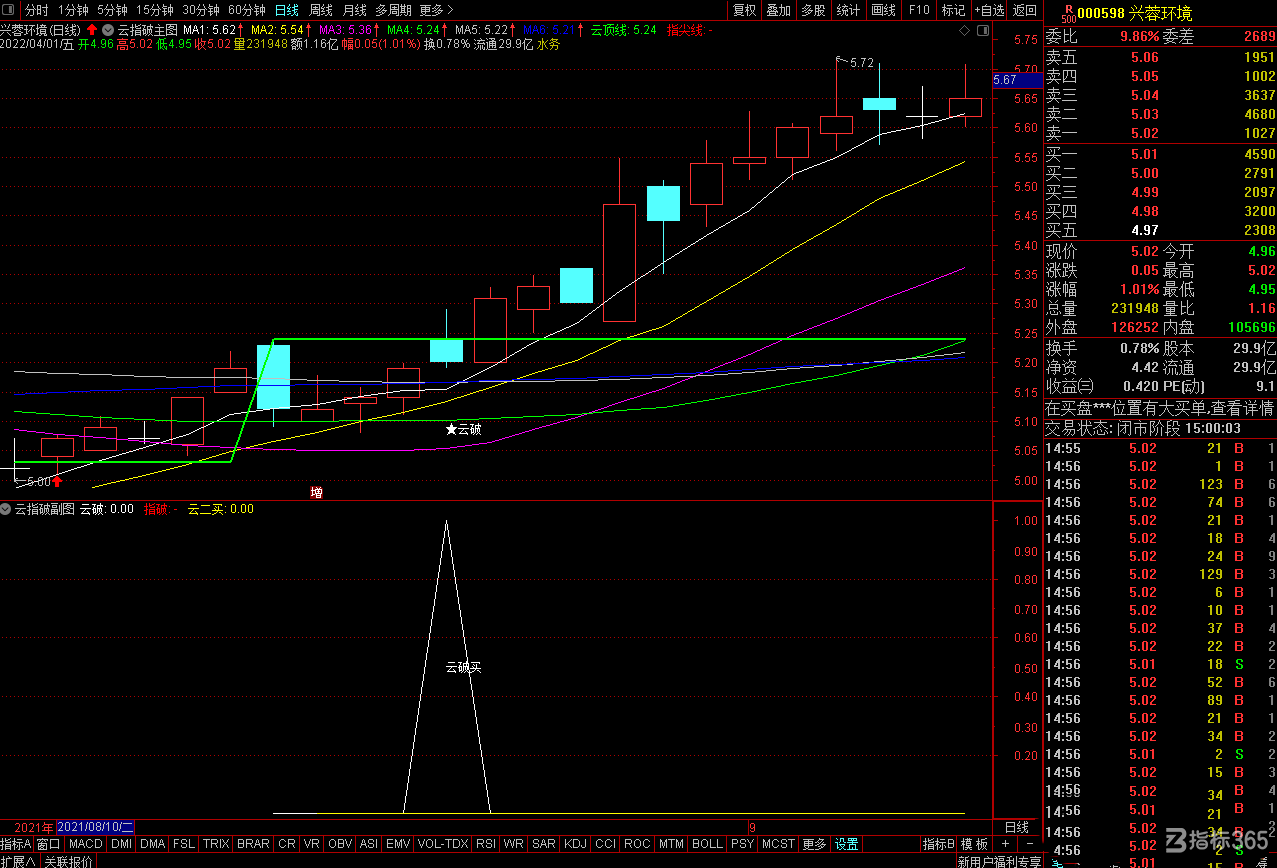
Task: Select the 指标A tab
Action: tap(17, 844)
